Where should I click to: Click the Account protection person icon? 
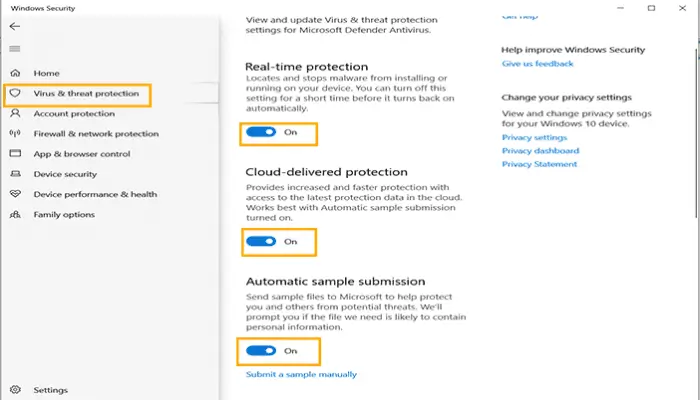point(14,114)
